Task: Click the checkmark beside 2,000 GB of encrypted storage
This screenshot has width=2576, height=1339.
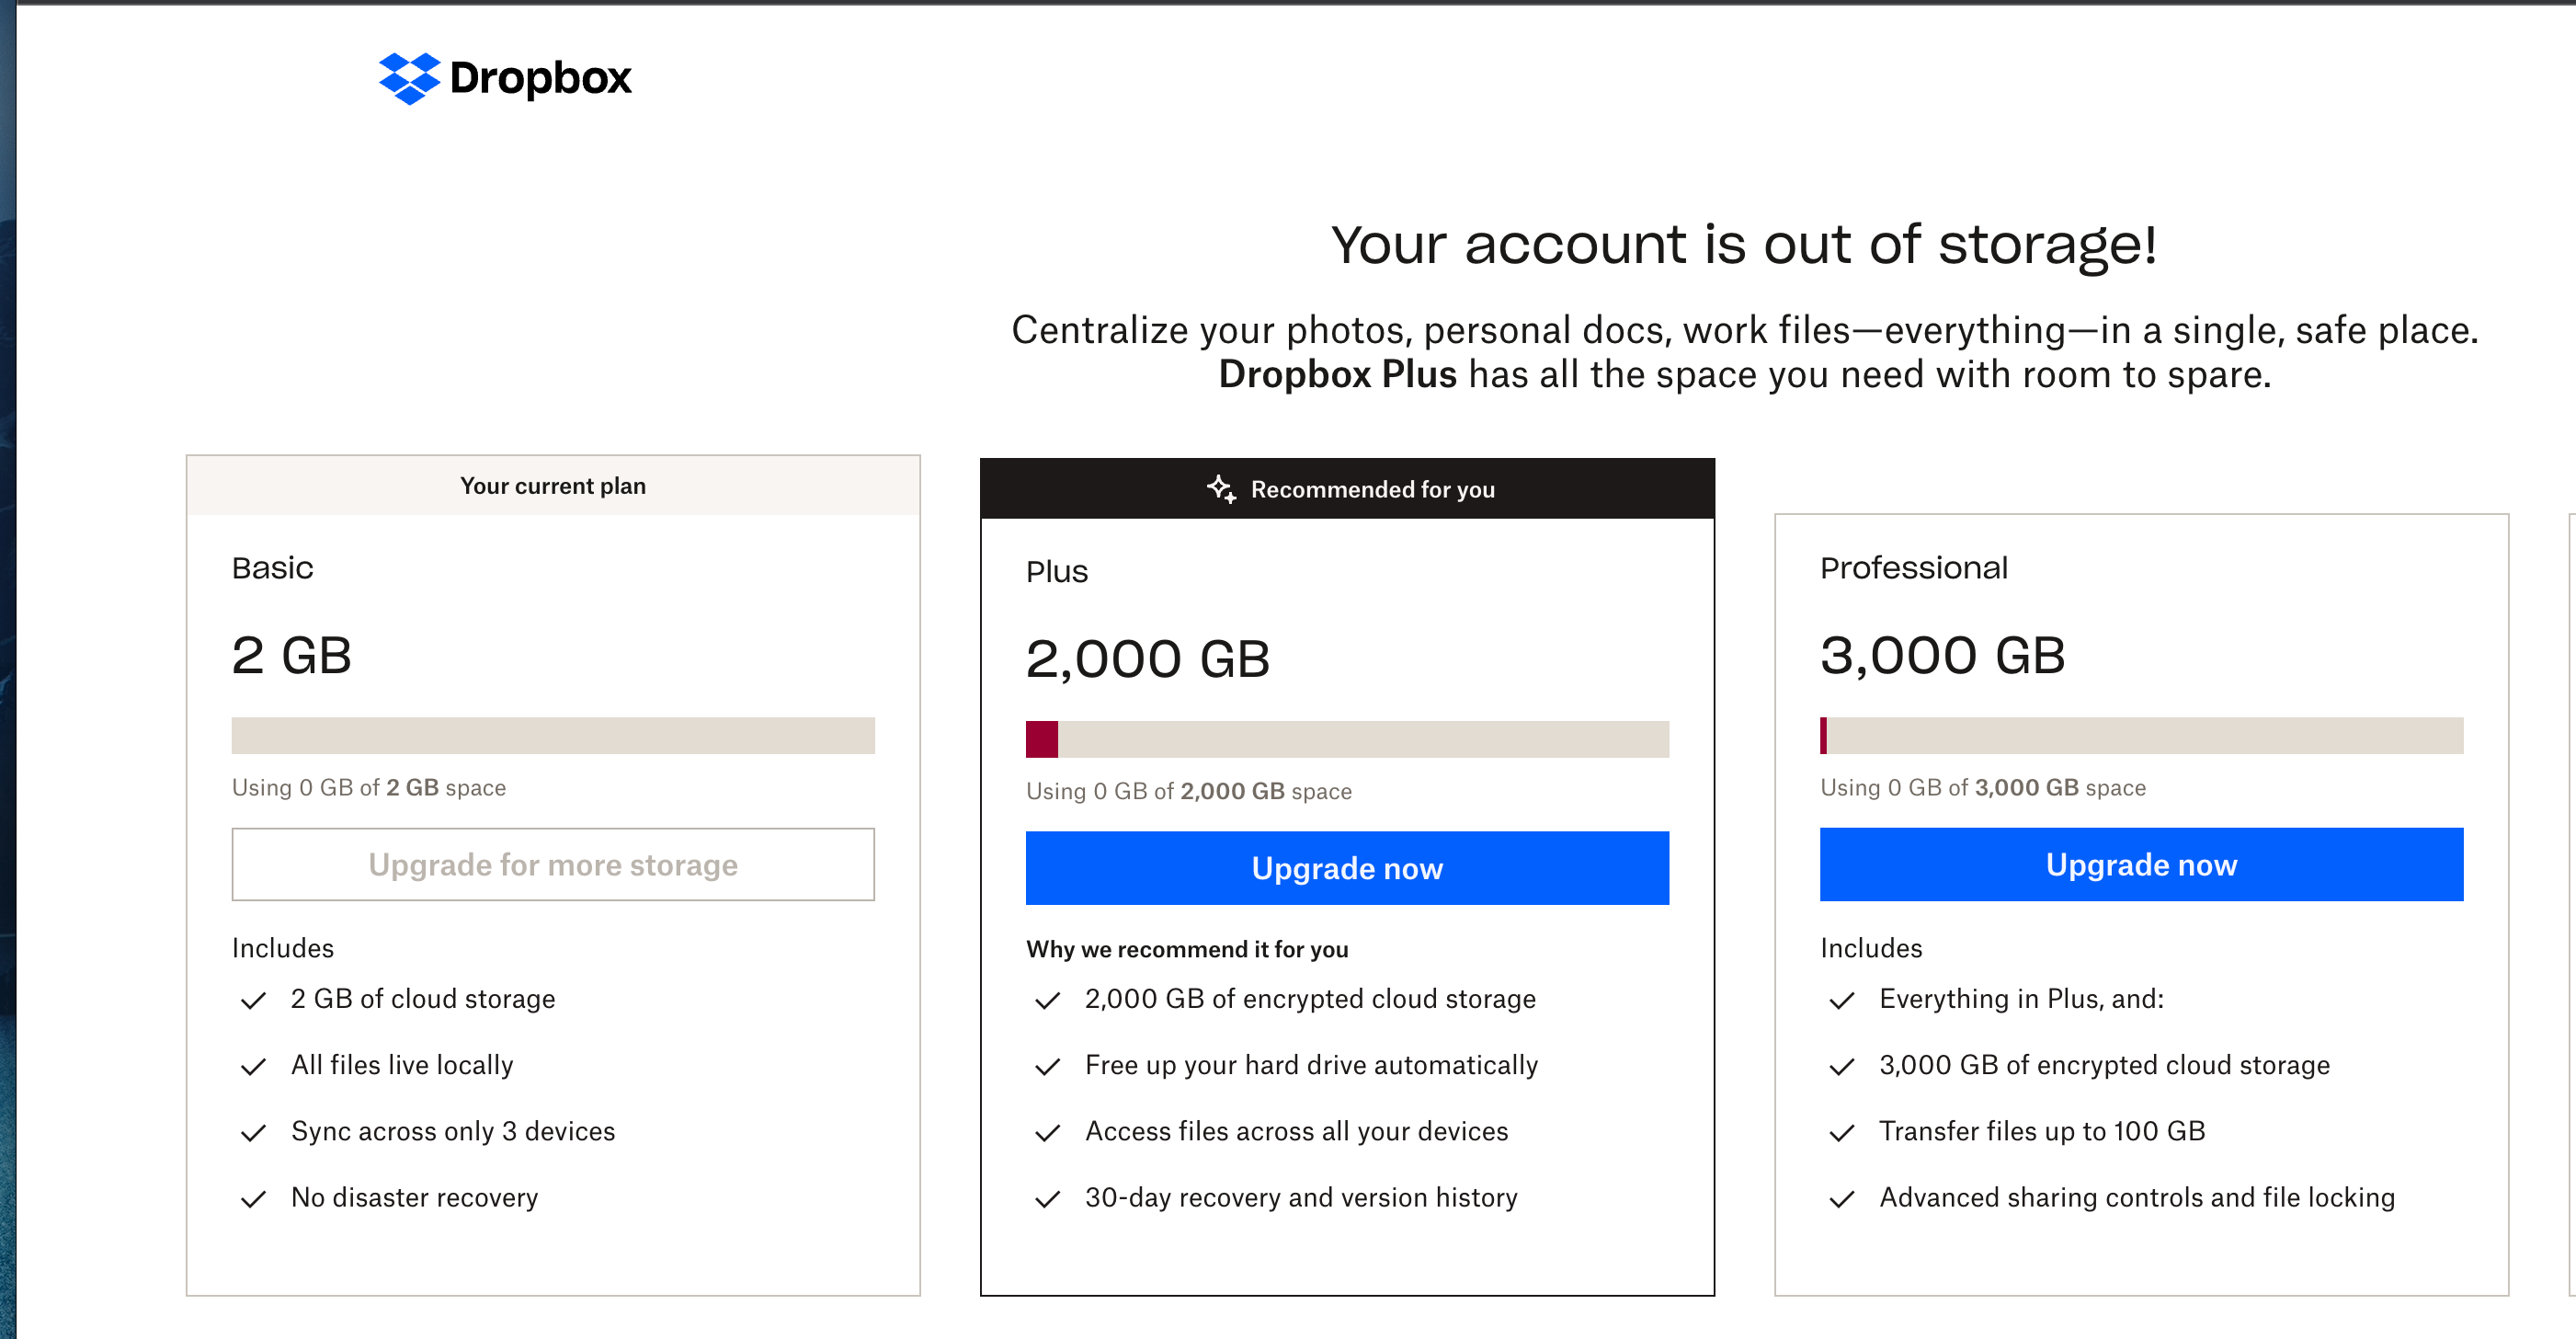Action: point(1048,1000)
